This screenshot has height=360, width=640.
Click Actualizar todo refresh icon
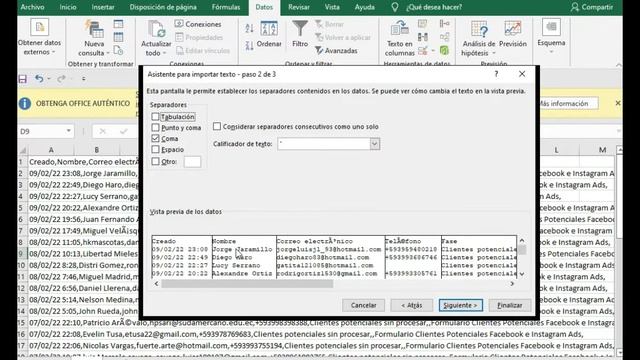pos(156,29)
